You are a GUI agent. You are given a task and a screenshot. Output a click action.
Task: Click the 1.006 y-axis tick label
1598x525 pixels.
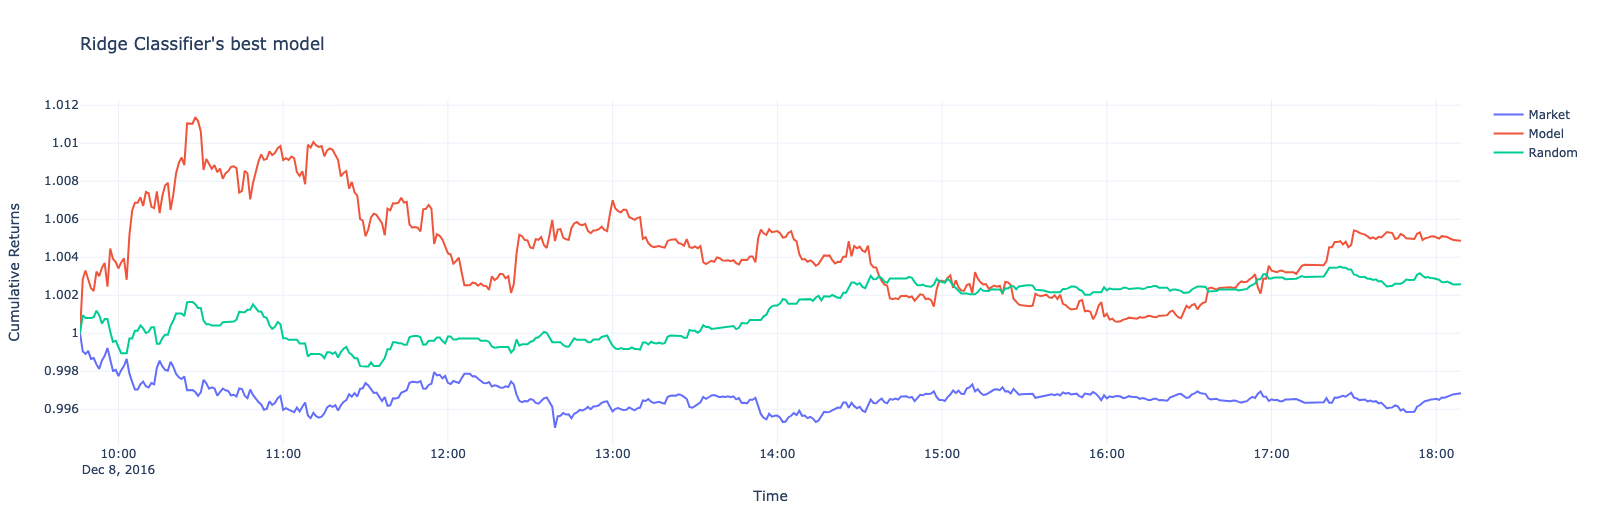pyautogui.click(x=61, y=219)
